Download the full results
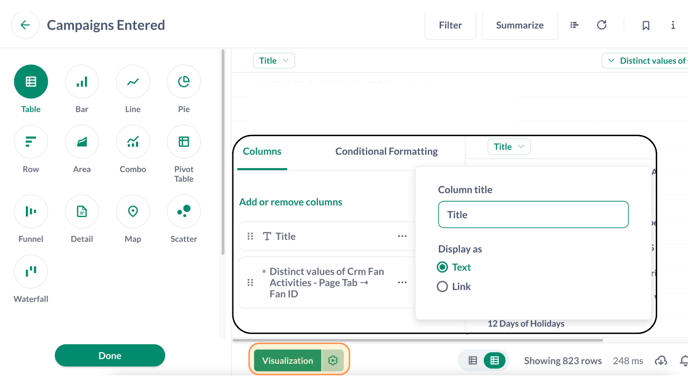The width and height of the screenshot is (688, 387). click(x=661, y=361)
